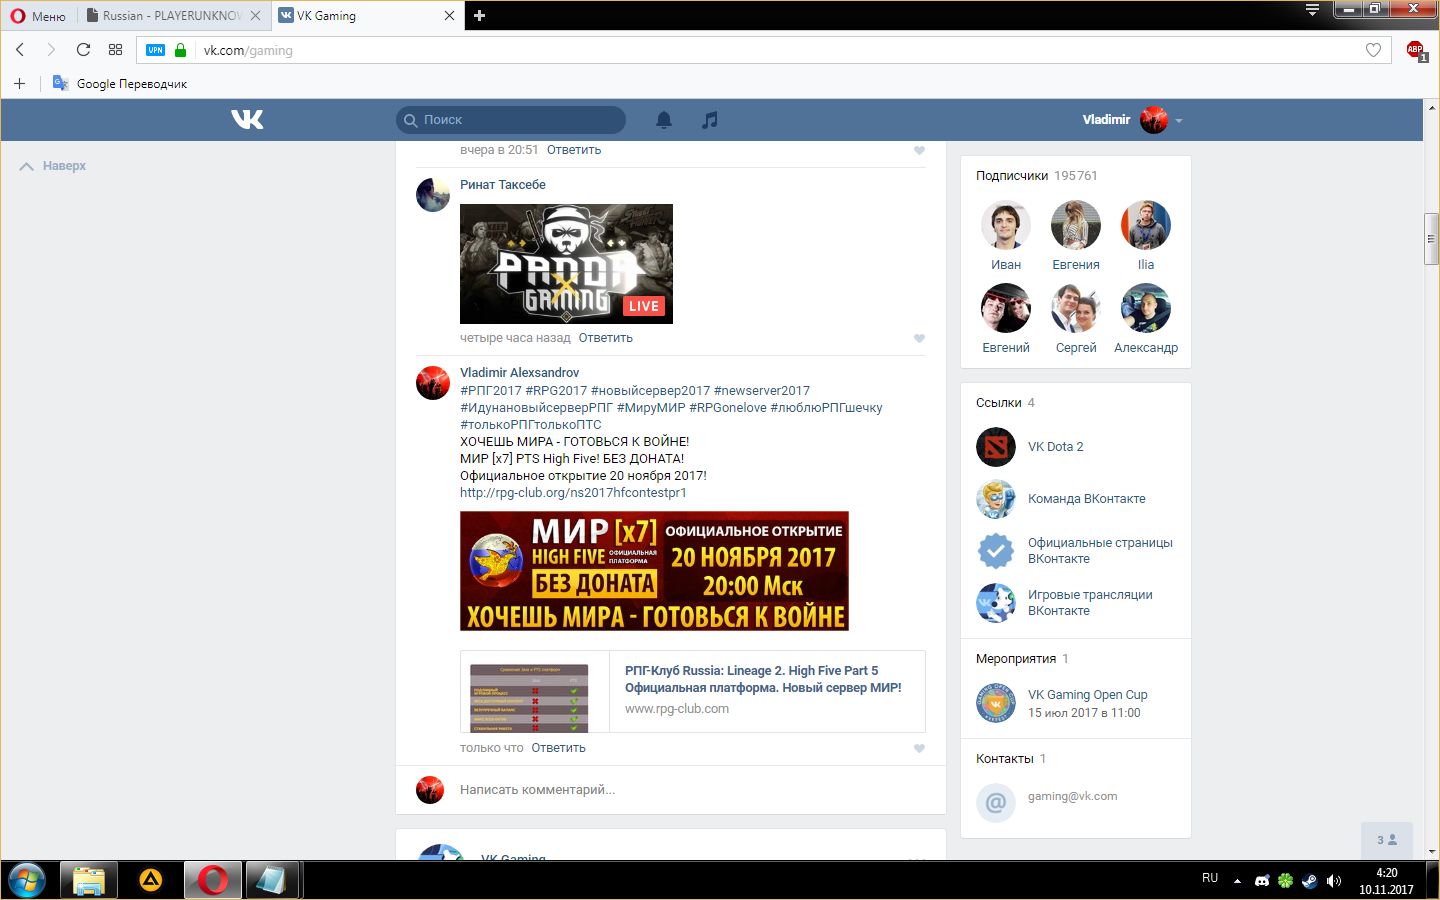Go back to previous page

coord(20,50)
